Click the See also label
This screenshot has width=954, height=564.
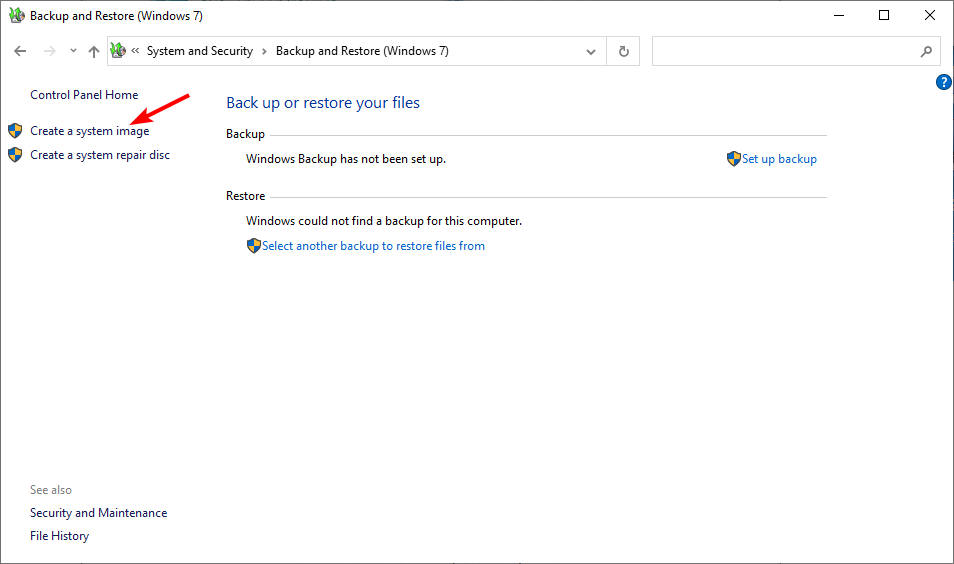click(51, 490)
